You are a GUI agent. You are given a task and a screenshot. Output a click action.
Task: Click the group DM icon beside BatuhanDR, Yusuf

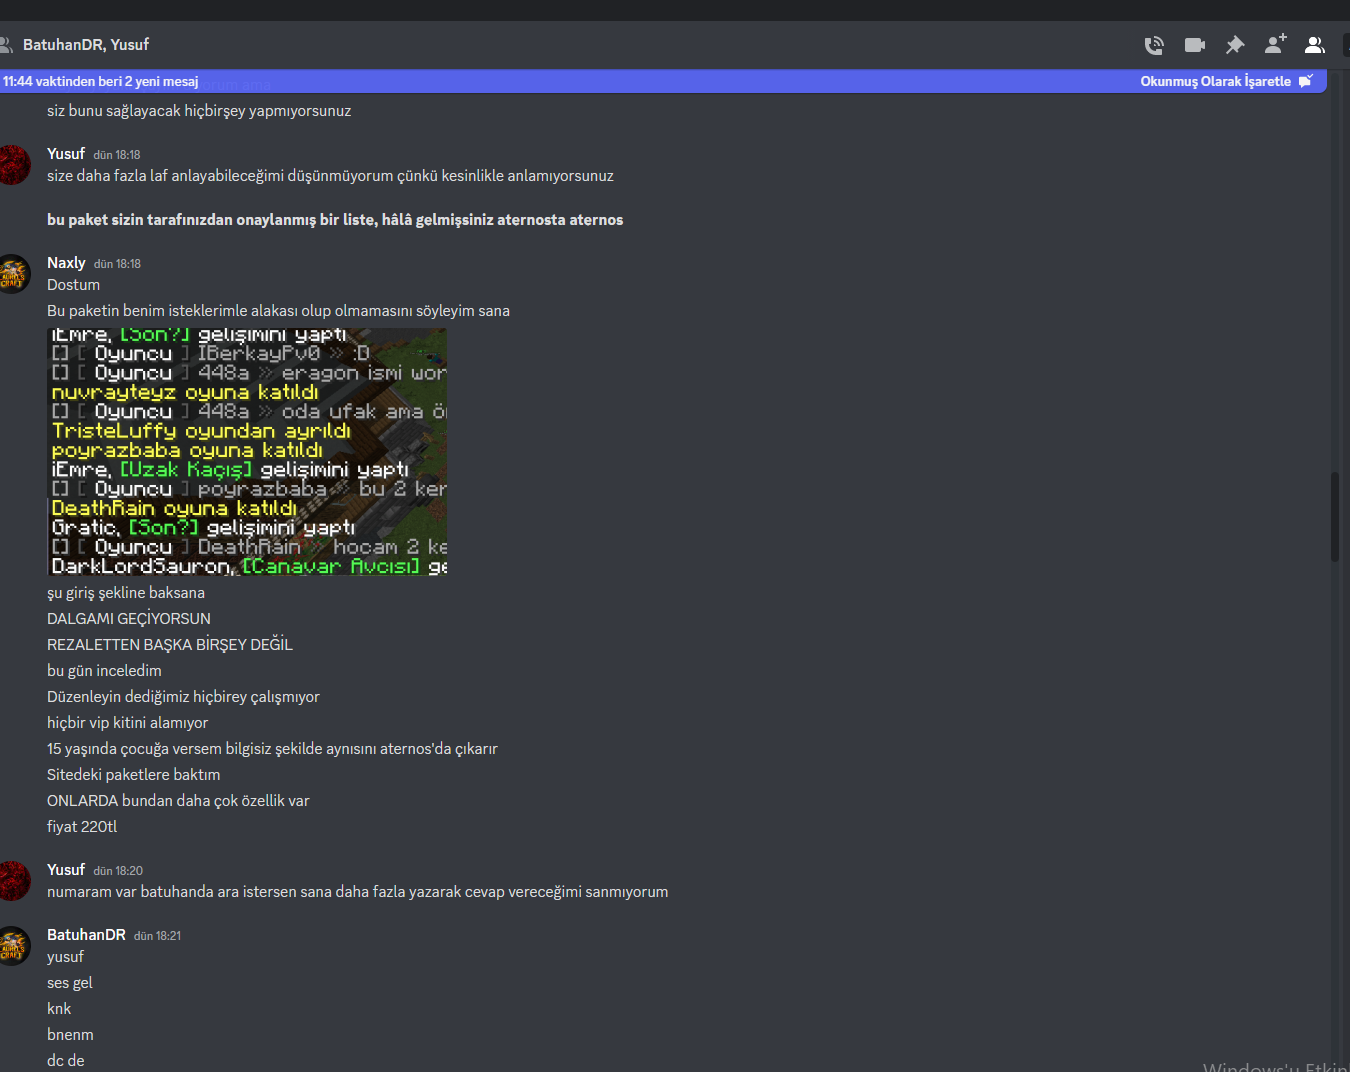point(5,45)
